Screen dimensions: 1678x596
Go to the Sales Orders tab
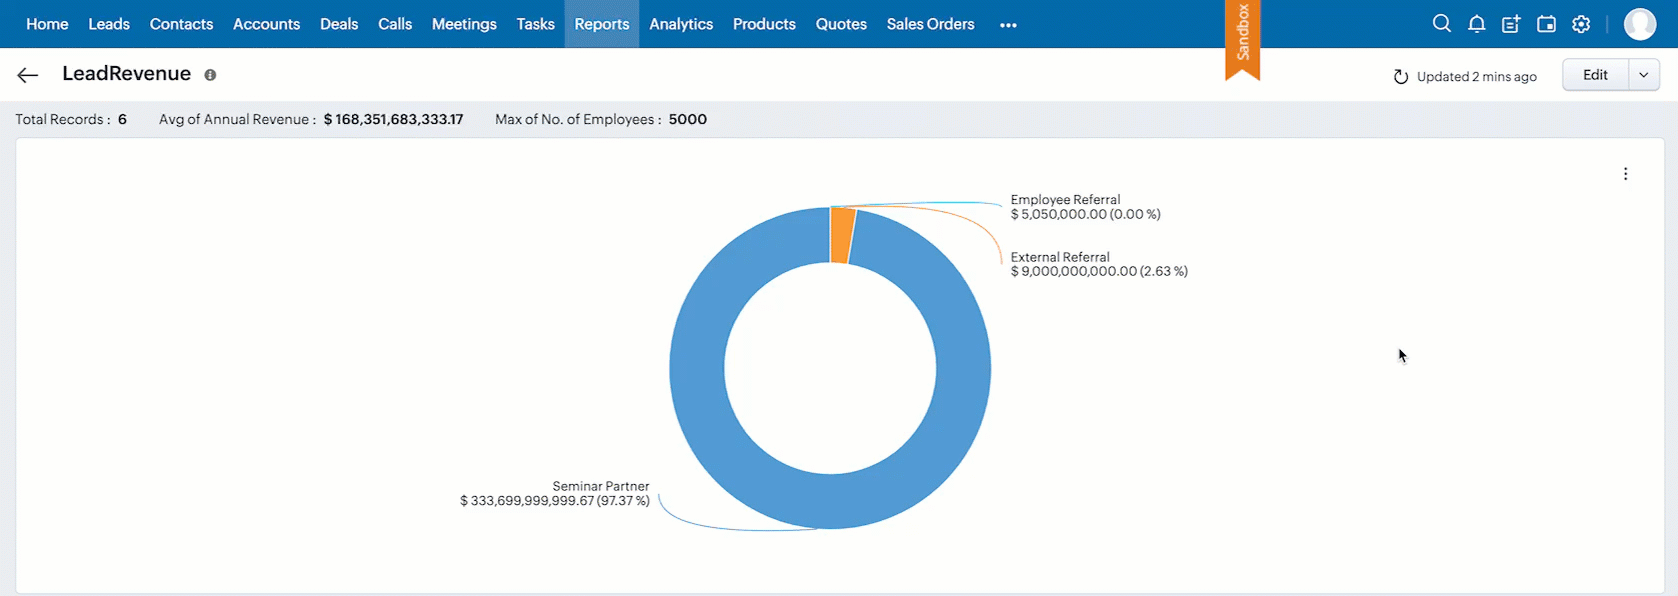pyautogui.click(x=930, y=24)
